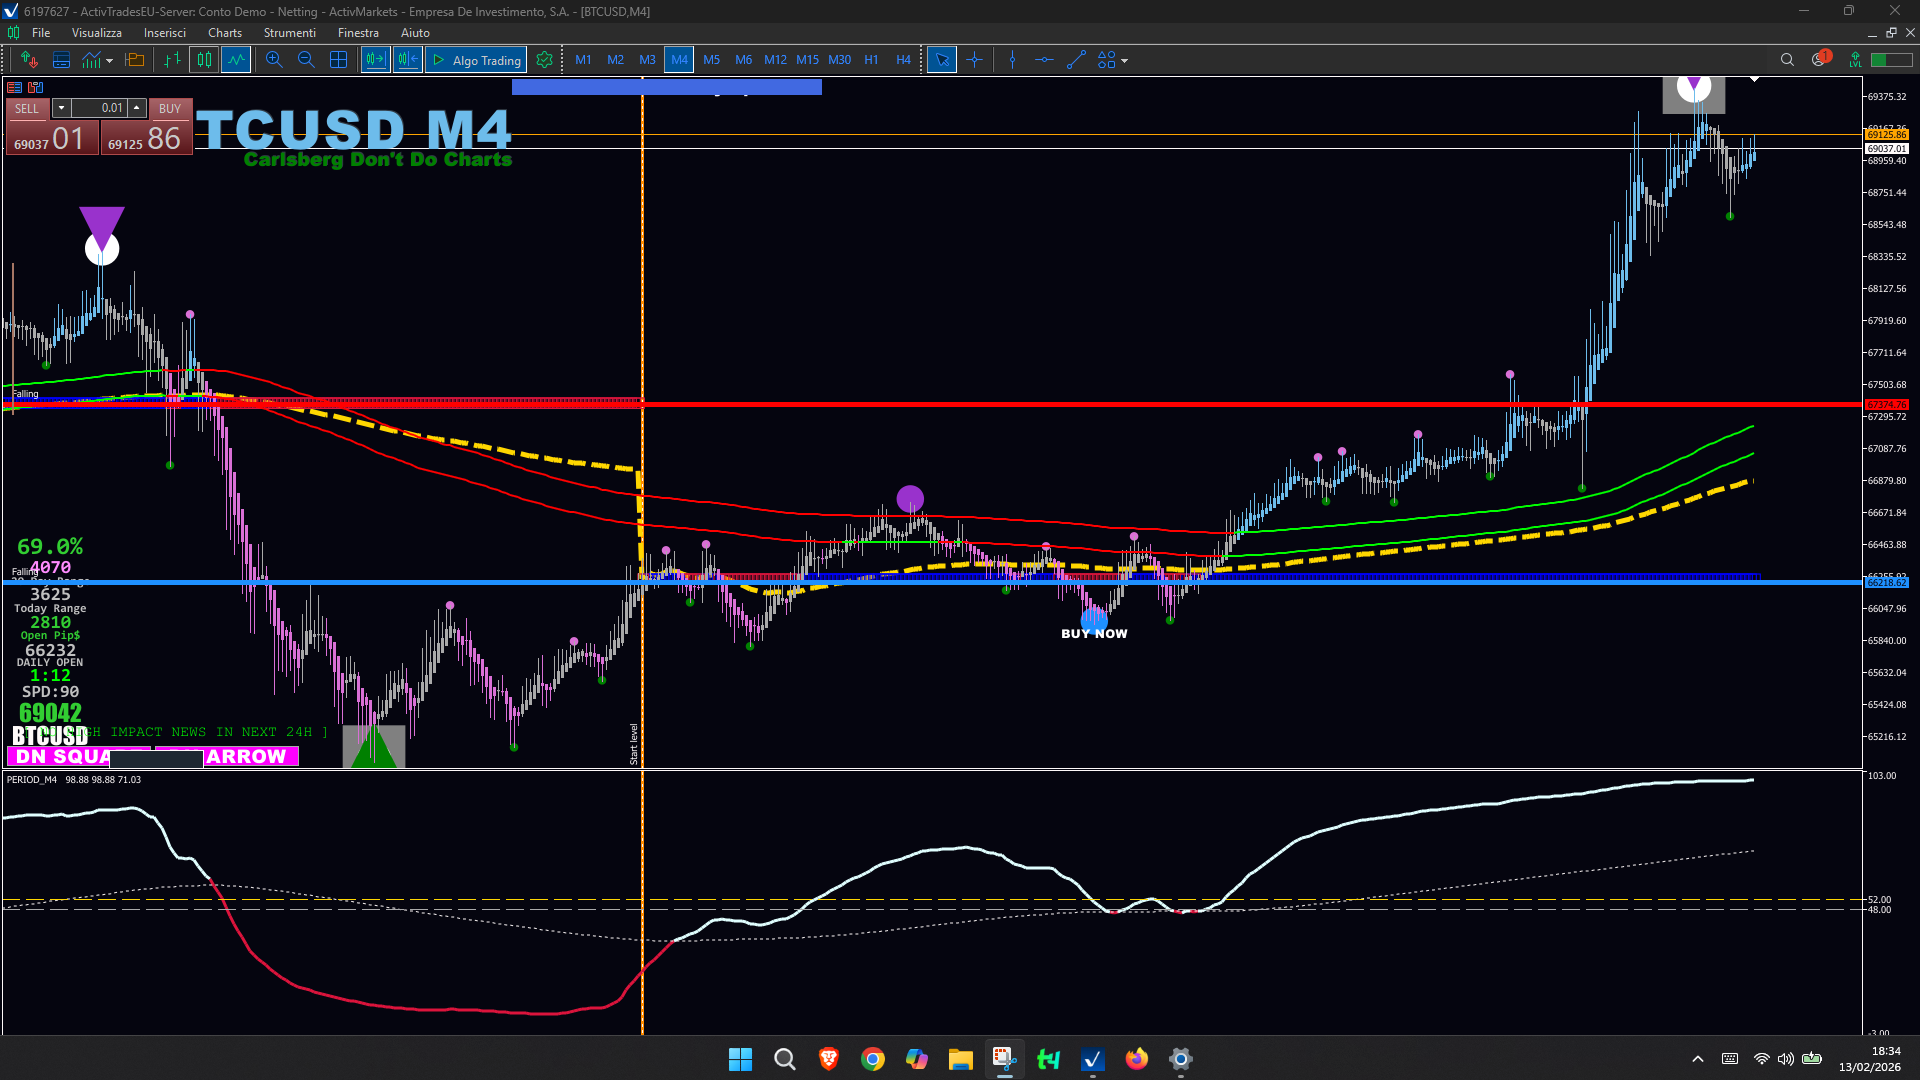
Task: Open the Strumenti menu
Action: (x=289, y=33)
